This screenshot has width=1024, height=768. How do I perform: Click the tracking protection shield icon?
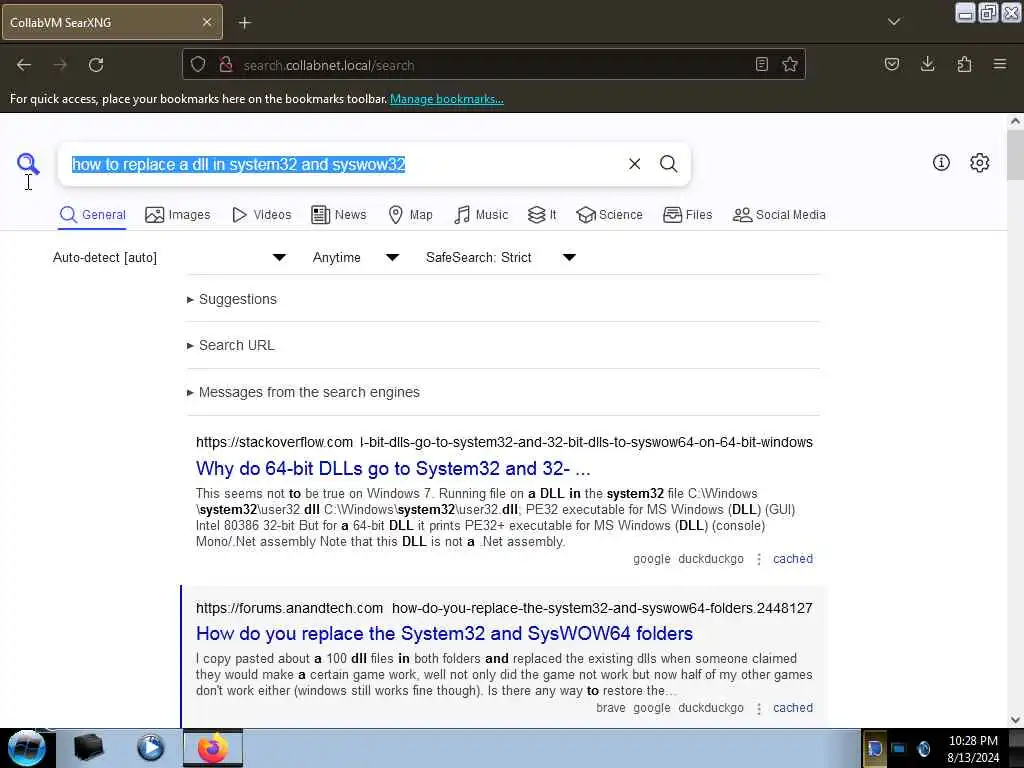coord(198,65)
